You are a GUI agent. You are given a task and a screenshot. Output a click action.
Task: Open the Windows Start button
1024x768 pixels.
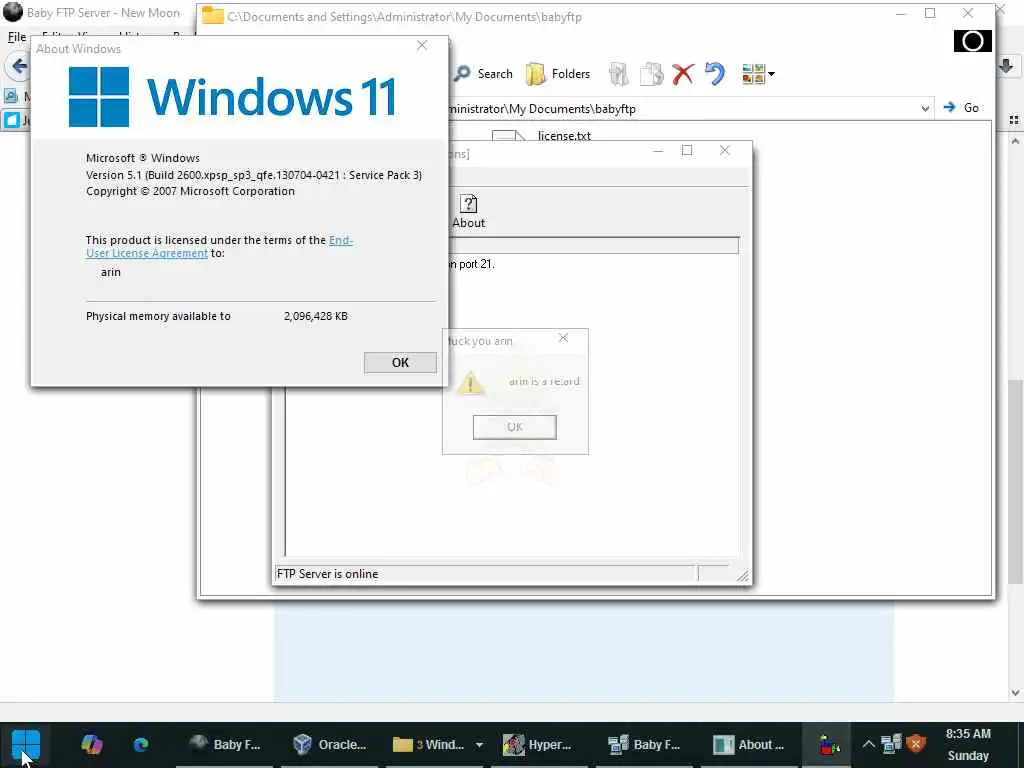coord(25,745)
